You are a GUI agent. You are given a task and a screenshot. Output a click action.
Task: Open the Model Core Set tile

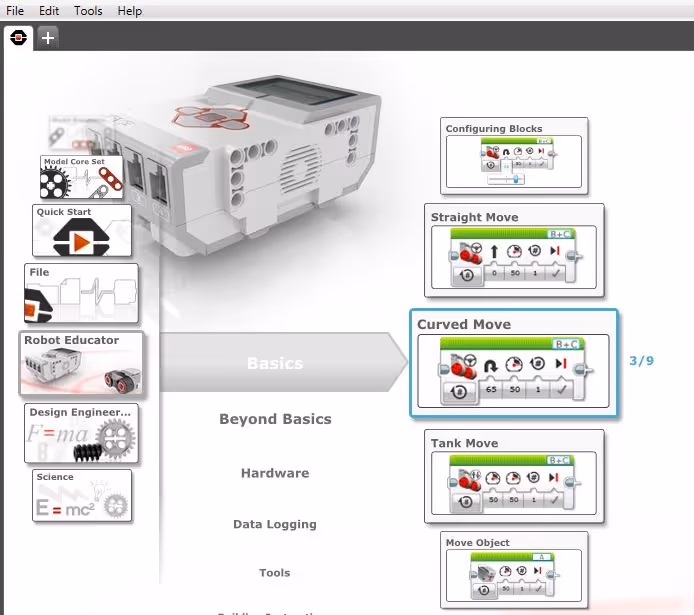coord(81,177)
